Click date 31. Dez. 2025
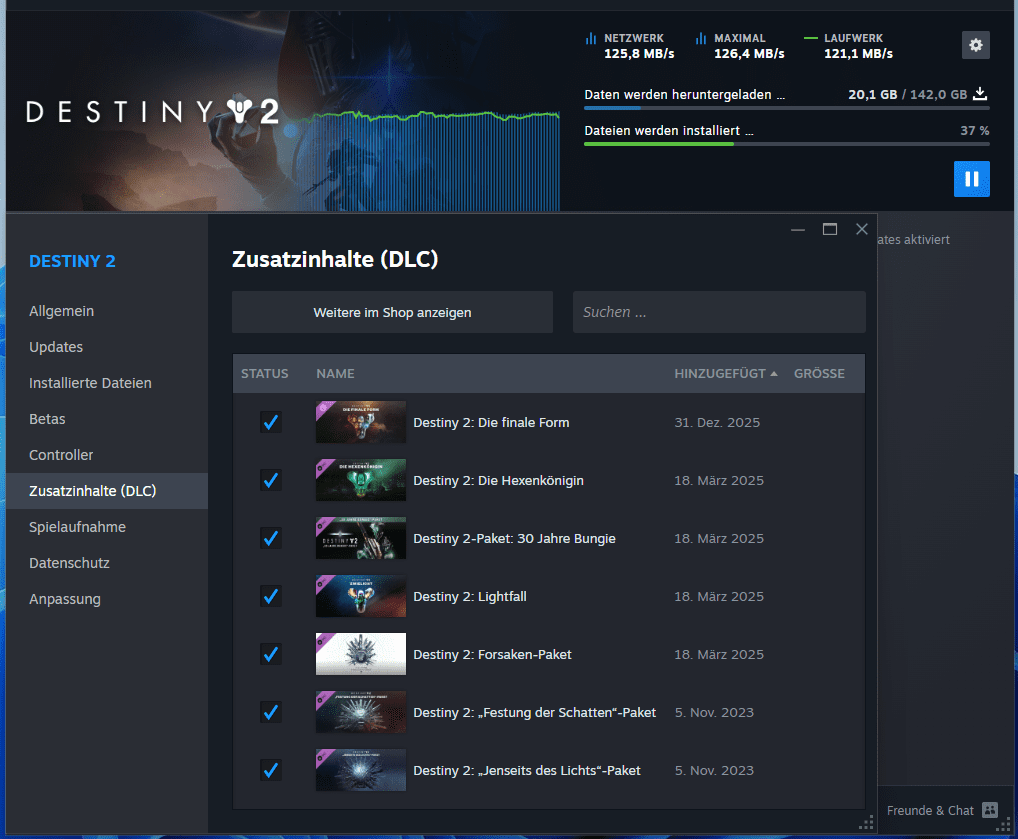The image size is (1018, 839). pos(717,422)
